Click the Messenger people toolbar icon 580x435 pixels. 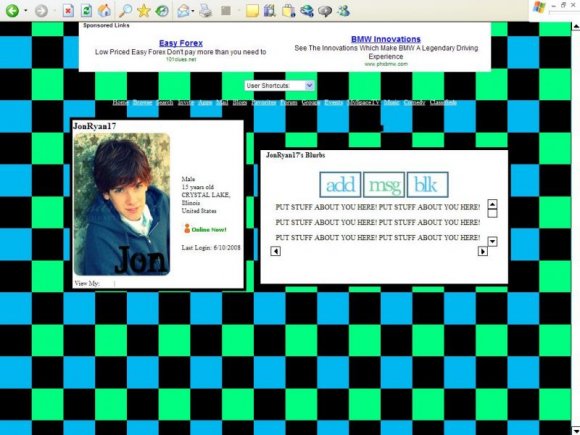tap(344, 11)
